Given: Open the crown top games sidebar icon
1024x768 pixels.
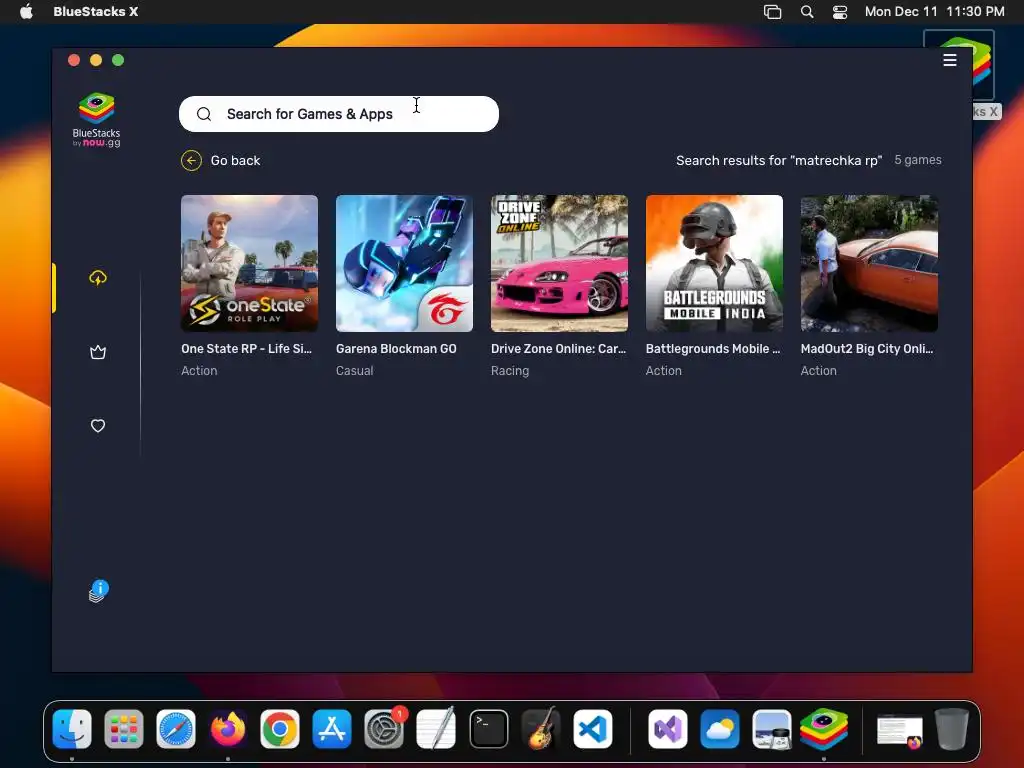Looking at the screenshot, I should [x=98, y=353].
